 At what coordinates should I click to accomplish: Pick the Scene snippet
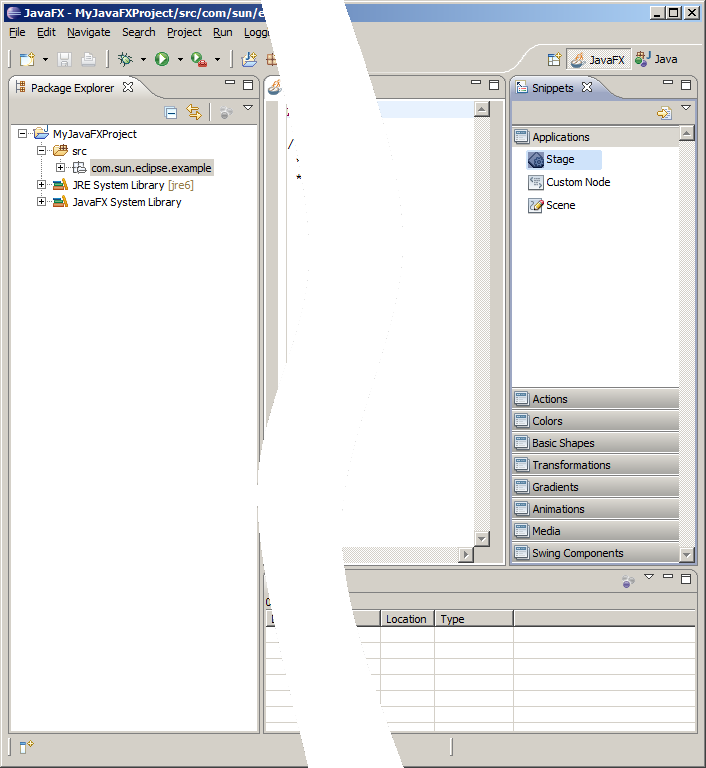tap(560, 205)
